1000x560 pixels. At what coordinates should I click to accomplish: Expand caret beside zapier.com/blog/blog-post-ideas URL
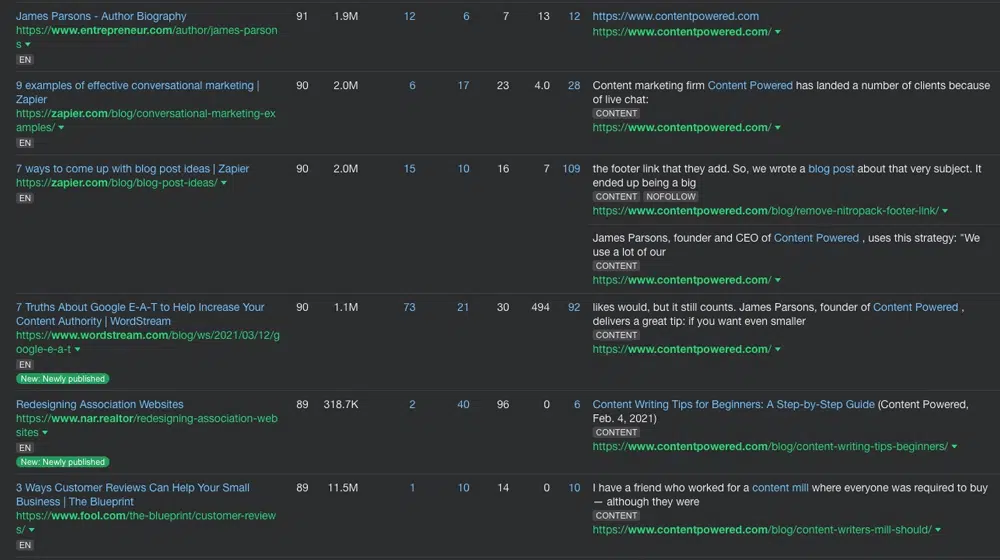pos(224,183)
